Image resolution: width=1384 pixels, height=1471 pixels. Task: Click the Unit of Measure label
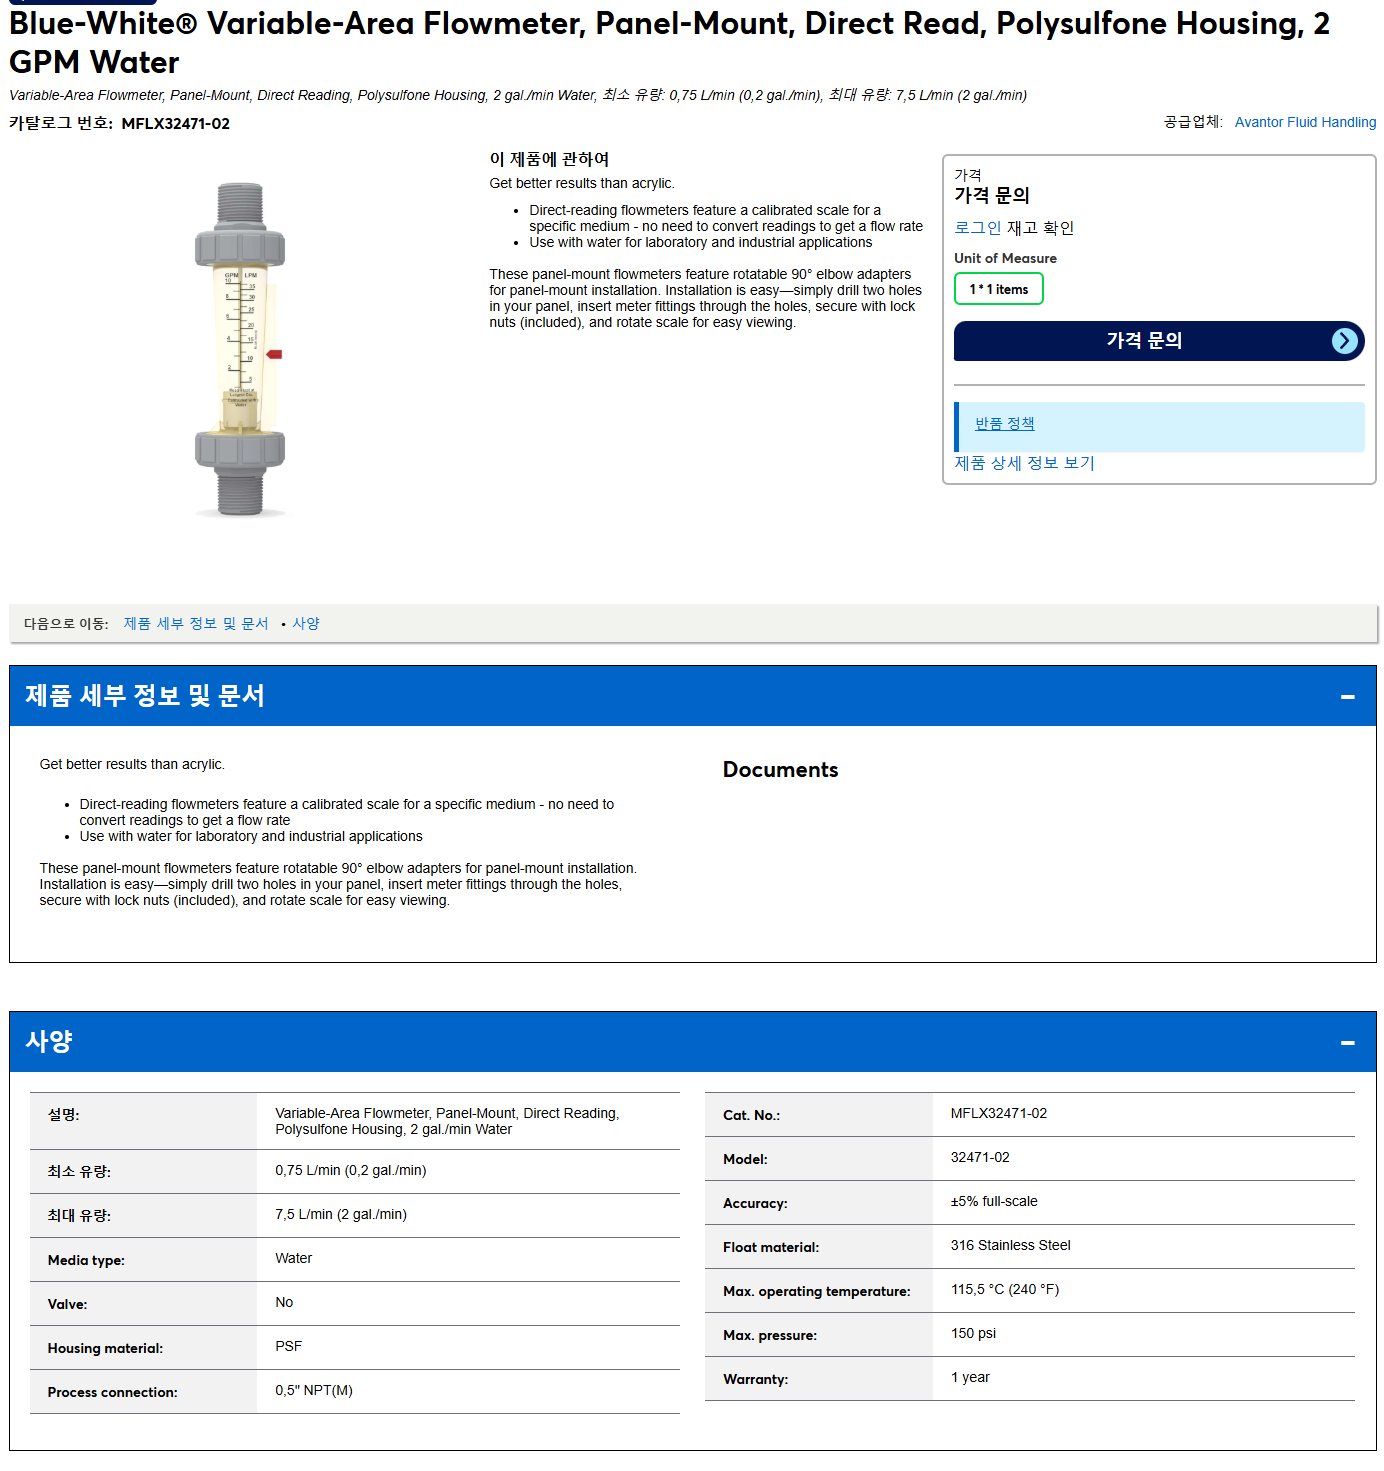(x=1005, y=258)
